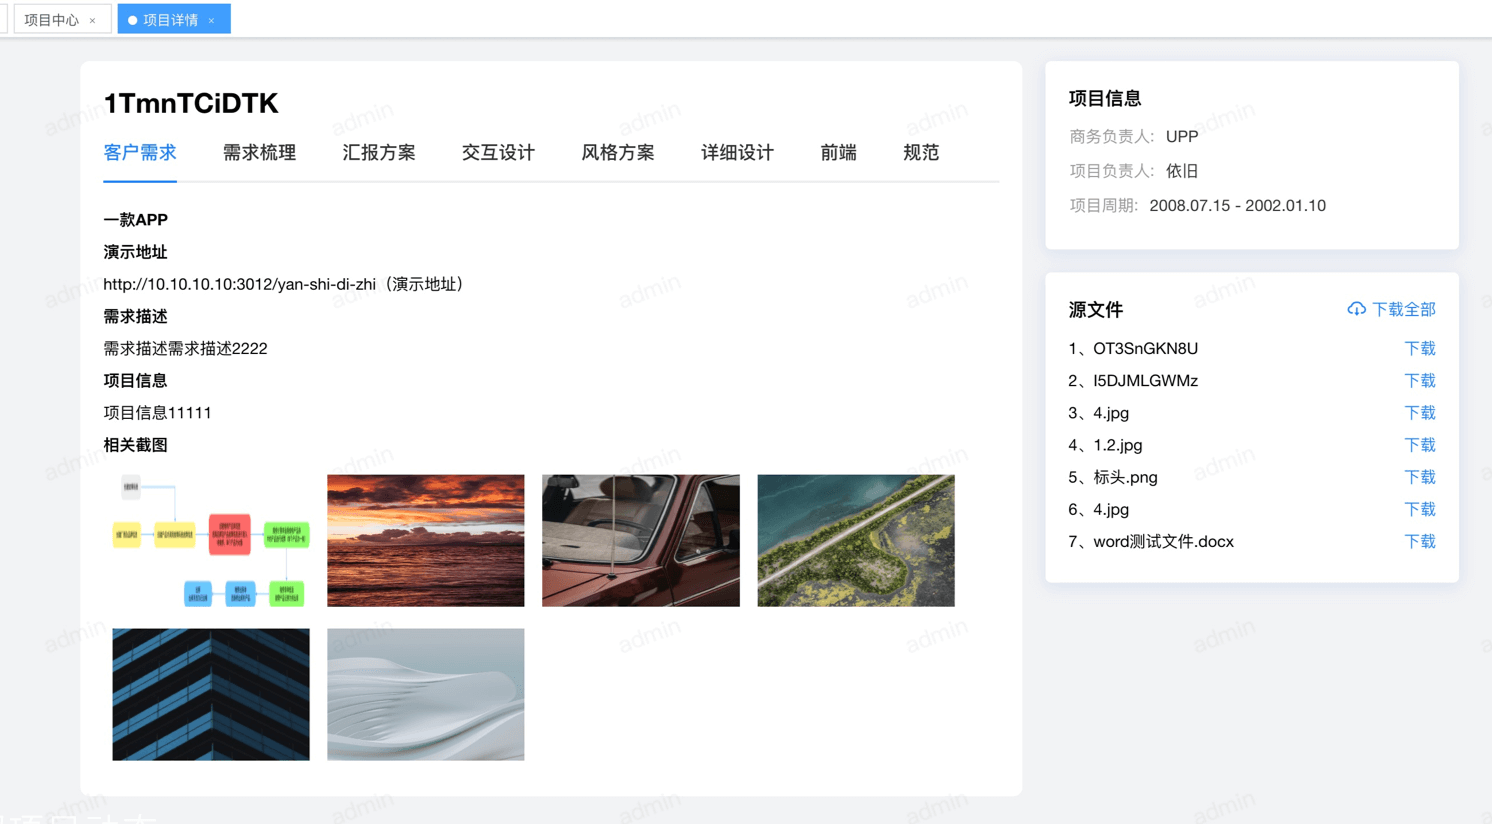Switch to the 需求梳理 tab
1492x824 pixels.
click(x=259, y=153)
